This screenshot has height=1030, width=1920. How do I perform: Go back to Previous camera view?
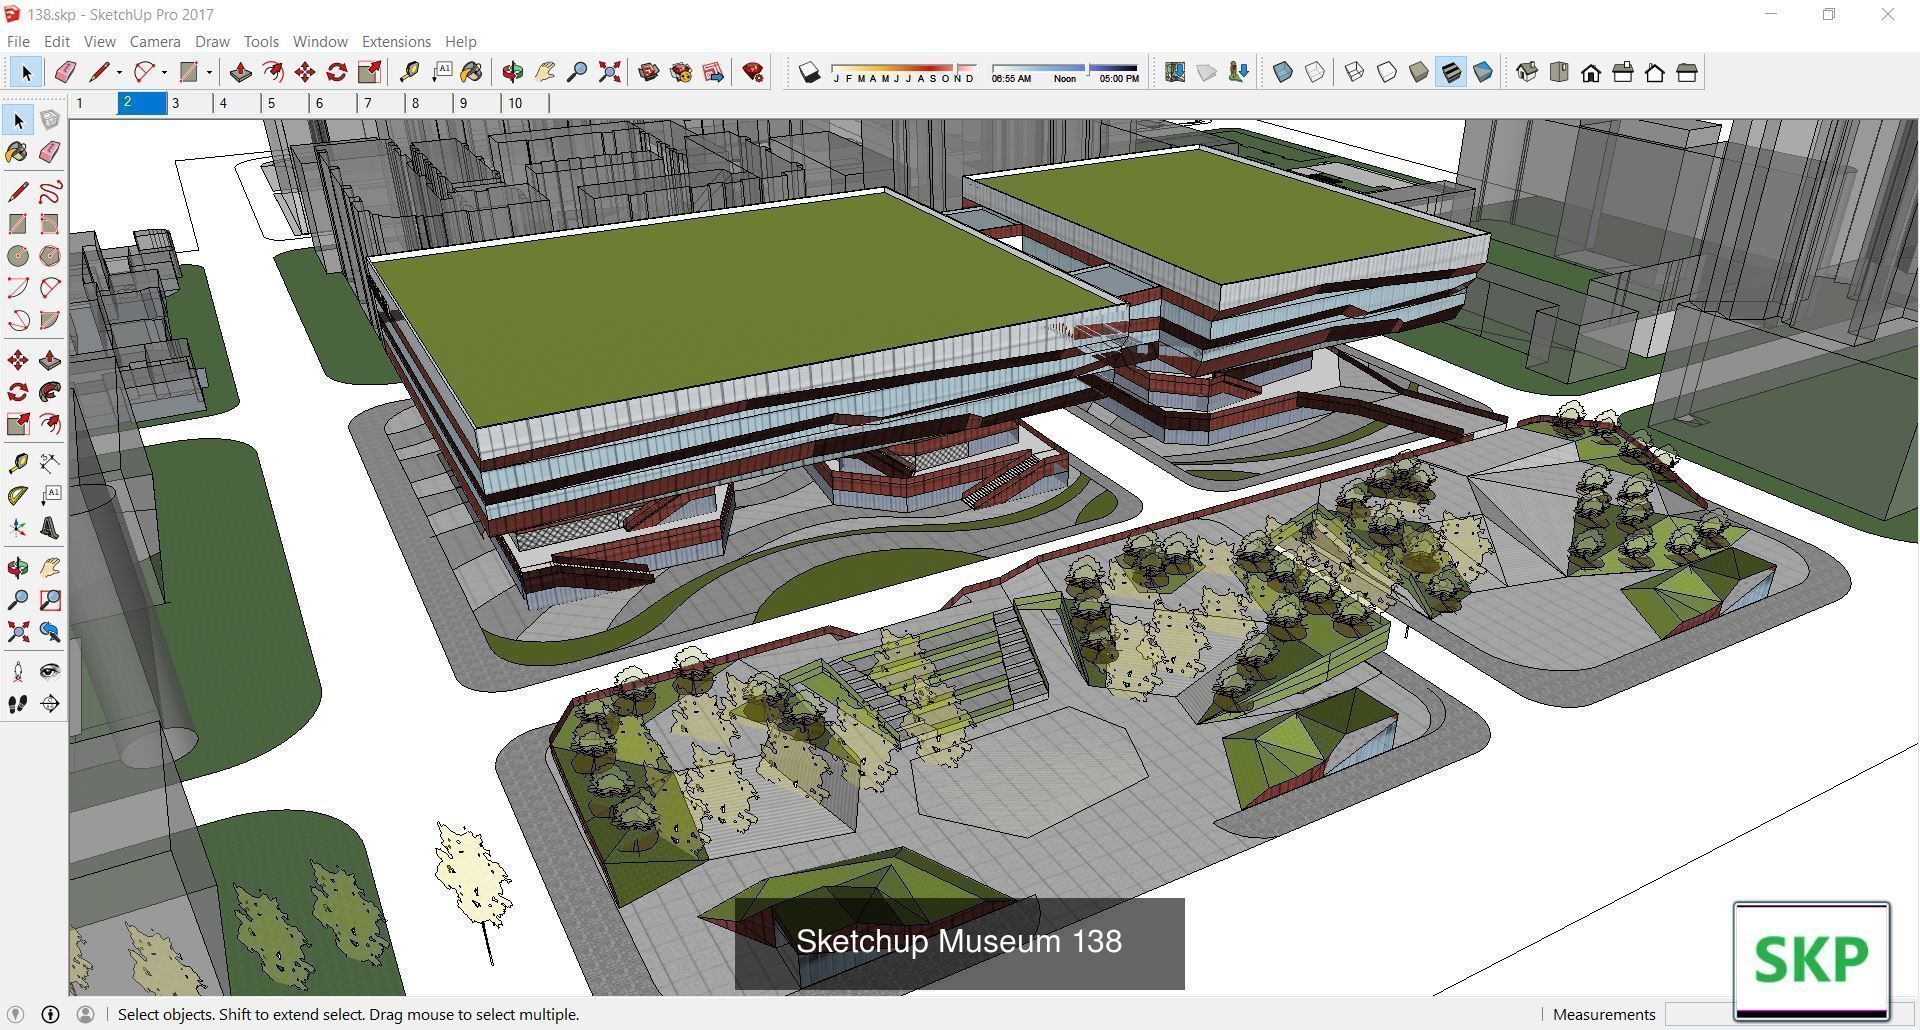click(x=49, y=632)
